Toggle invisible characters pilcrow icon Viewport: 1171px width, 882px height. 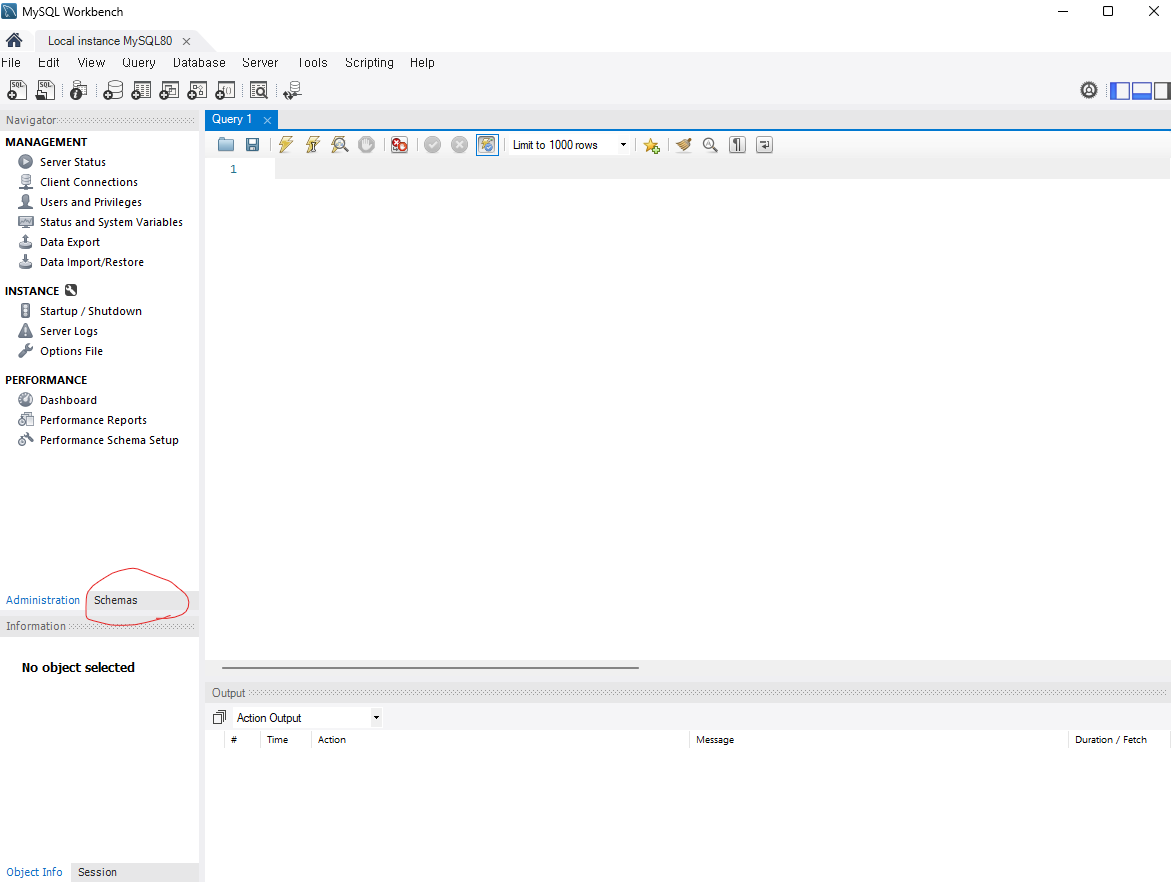[x=737, y=145]
